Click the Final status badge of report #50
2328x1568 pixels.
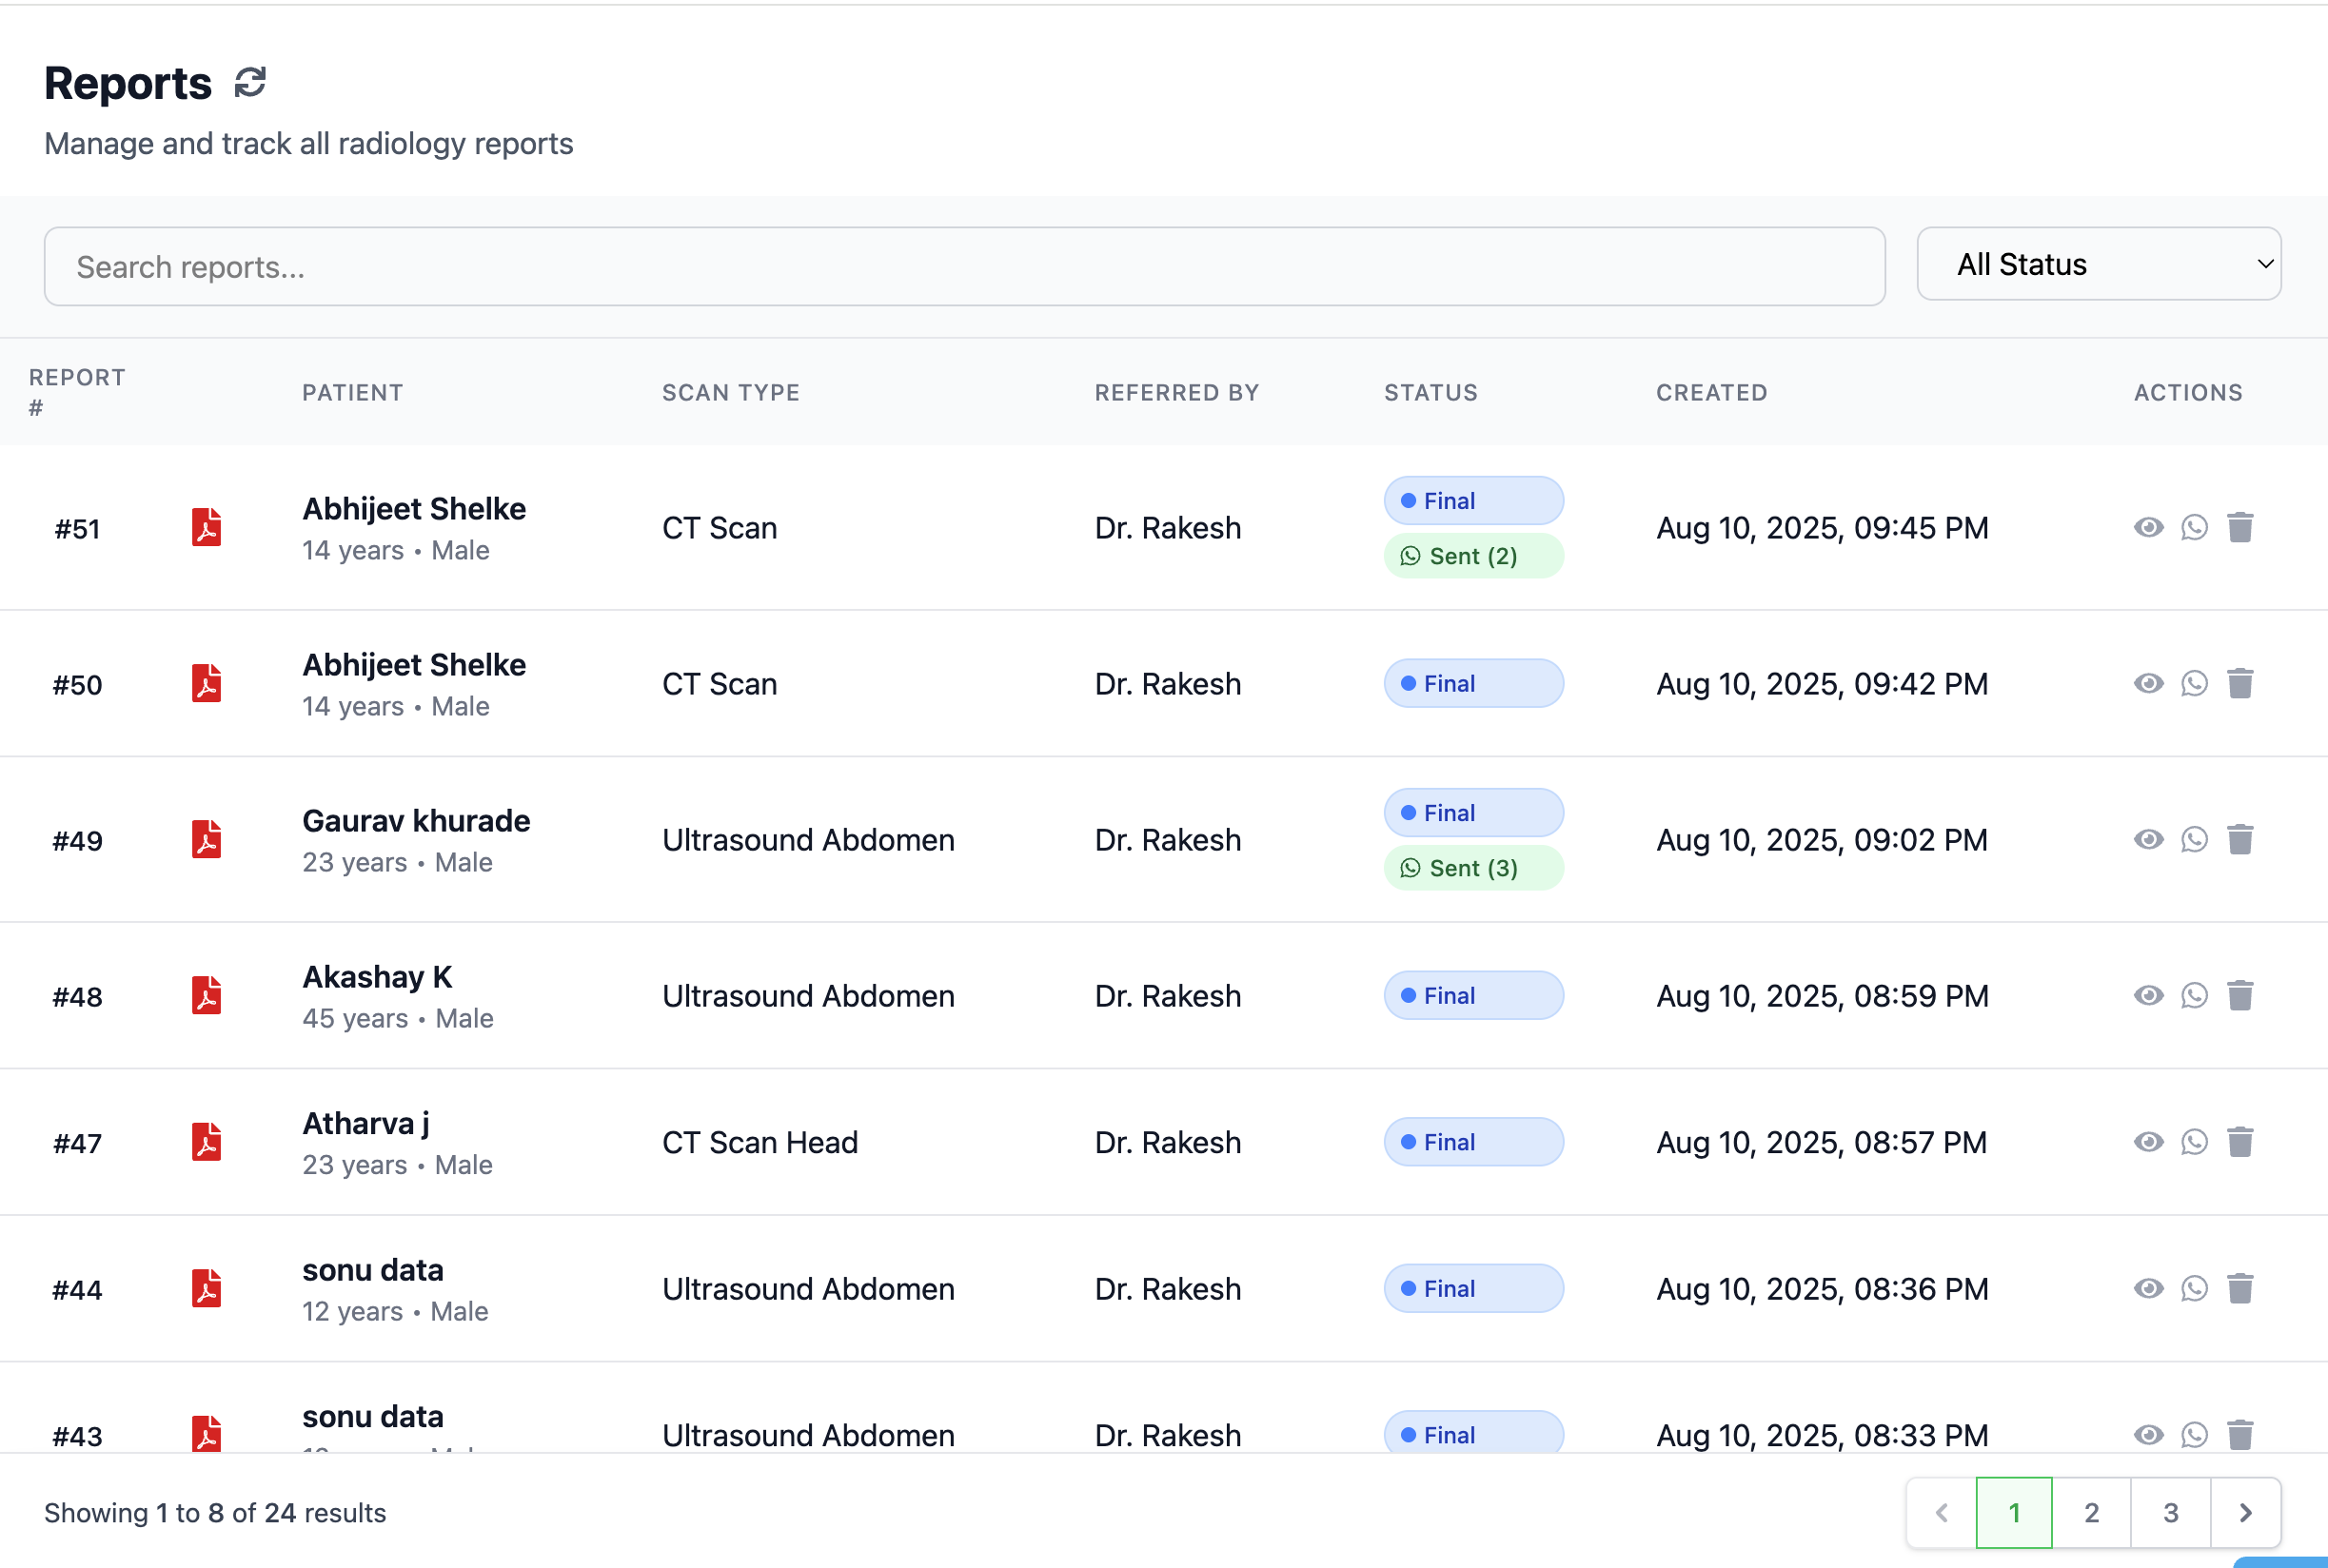1472,684
